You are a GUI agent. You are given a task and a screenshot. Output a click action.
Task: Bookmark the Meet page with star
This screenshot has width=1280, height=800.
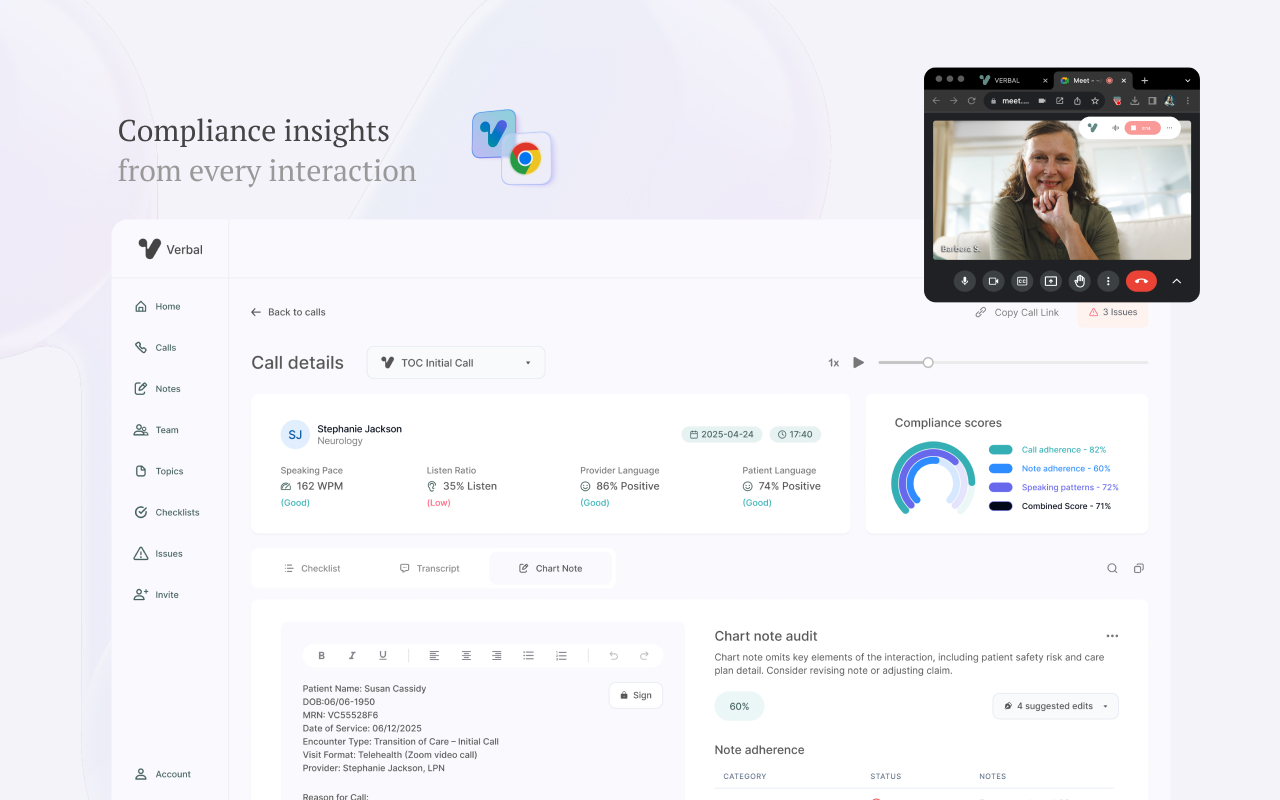click(1095, 101)
